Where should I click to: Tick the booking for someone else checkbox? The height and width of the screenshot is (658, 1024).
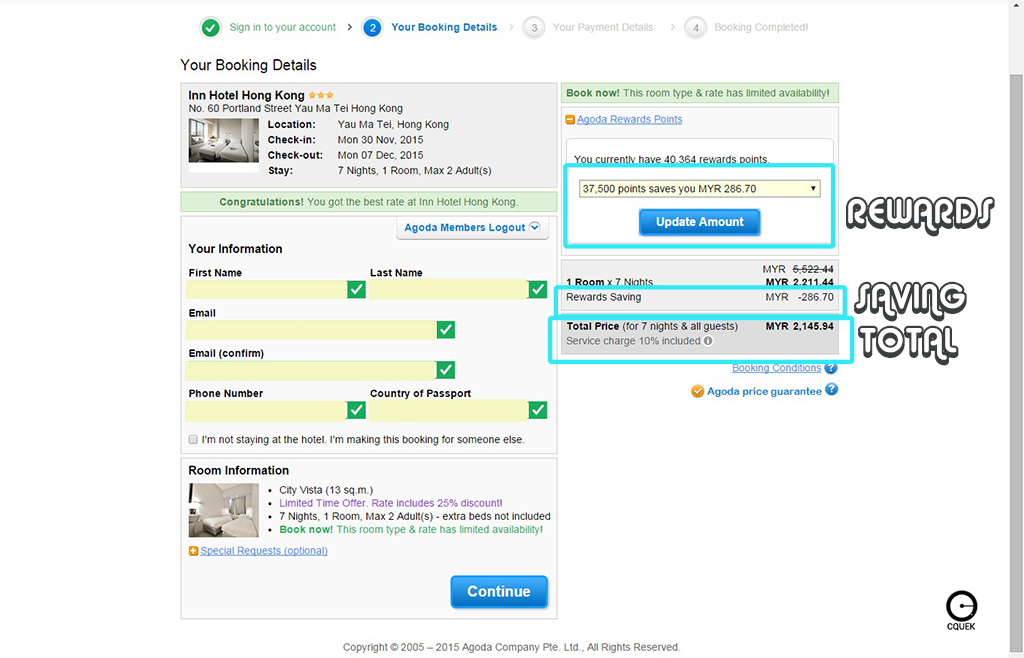click(x=193, y=439)
